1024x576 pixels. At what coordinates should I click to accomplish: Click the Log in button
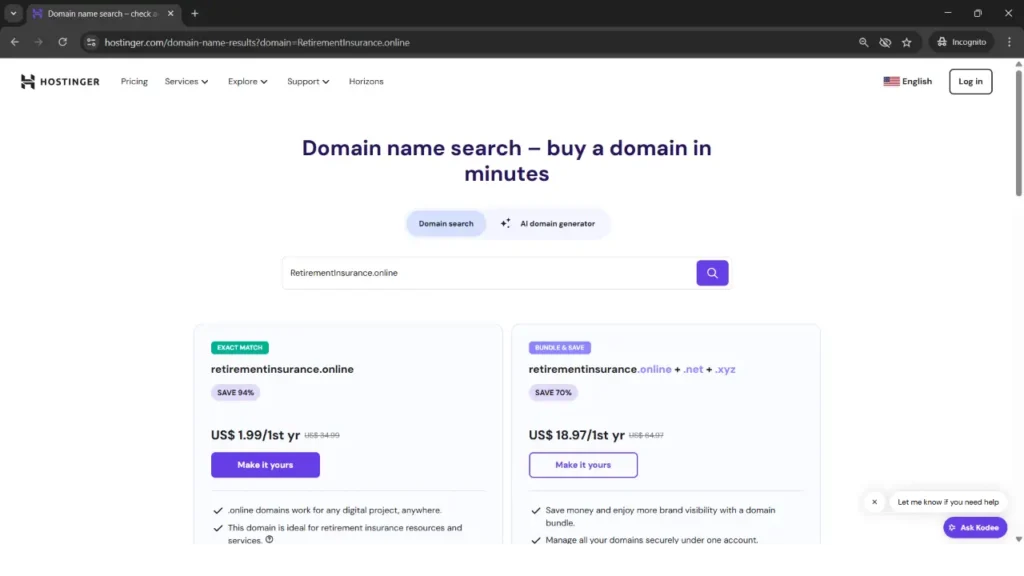[970, 82]
